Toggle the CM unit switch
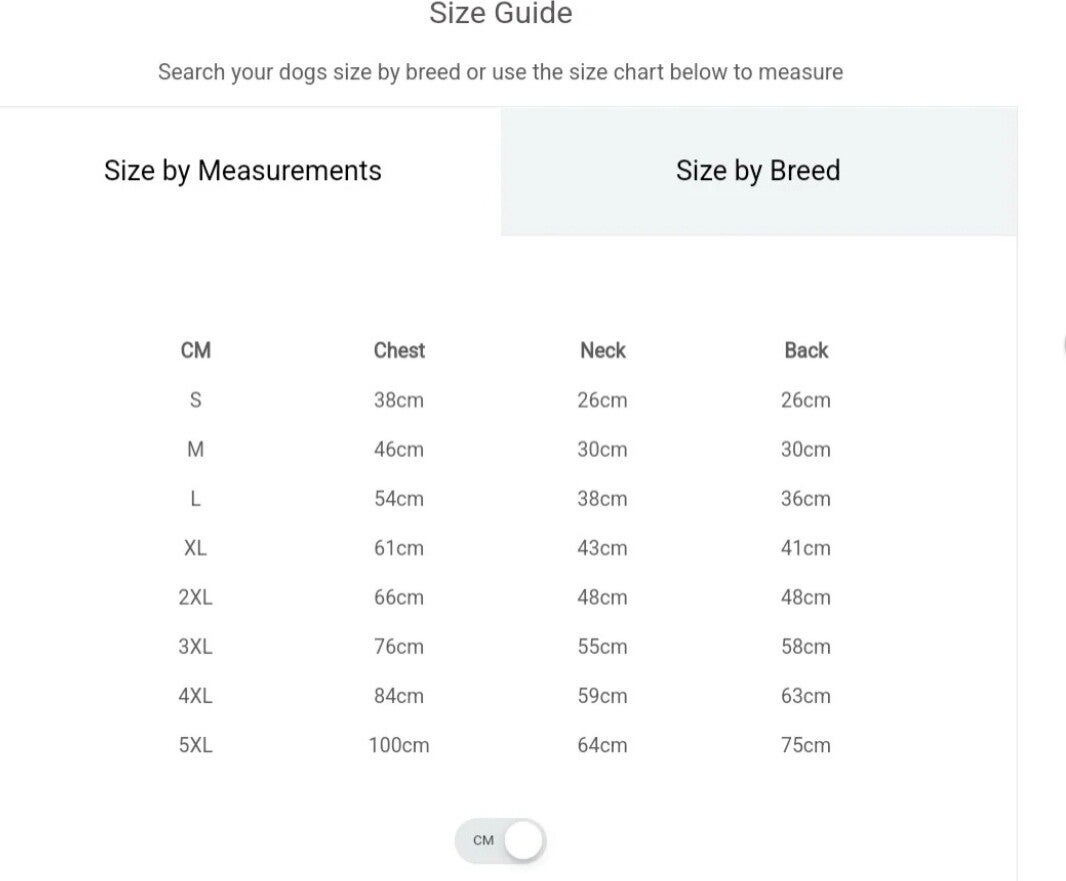 click(500, 840)
